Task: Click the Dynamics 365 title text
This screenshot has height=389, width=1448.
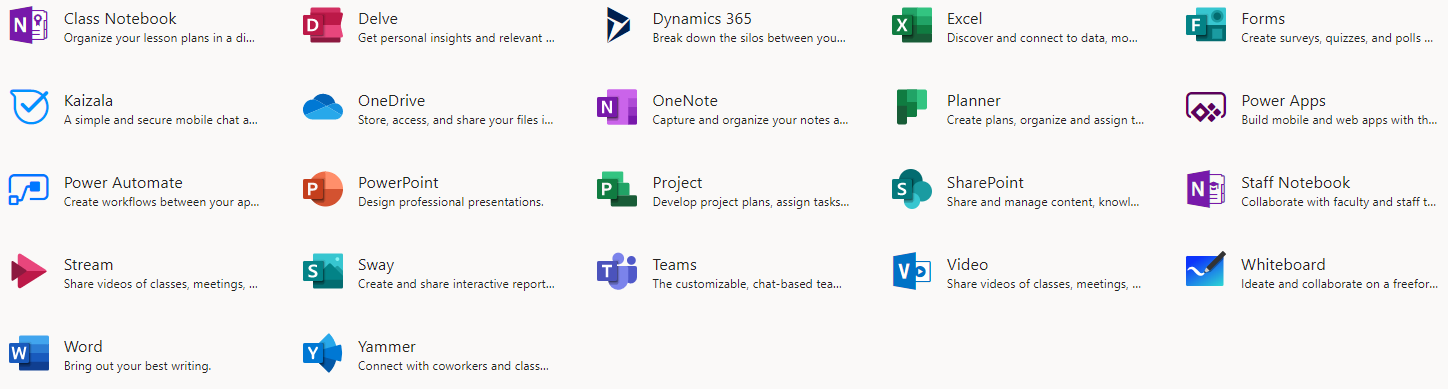Action: pyautogui.click(x=702, y=19)
